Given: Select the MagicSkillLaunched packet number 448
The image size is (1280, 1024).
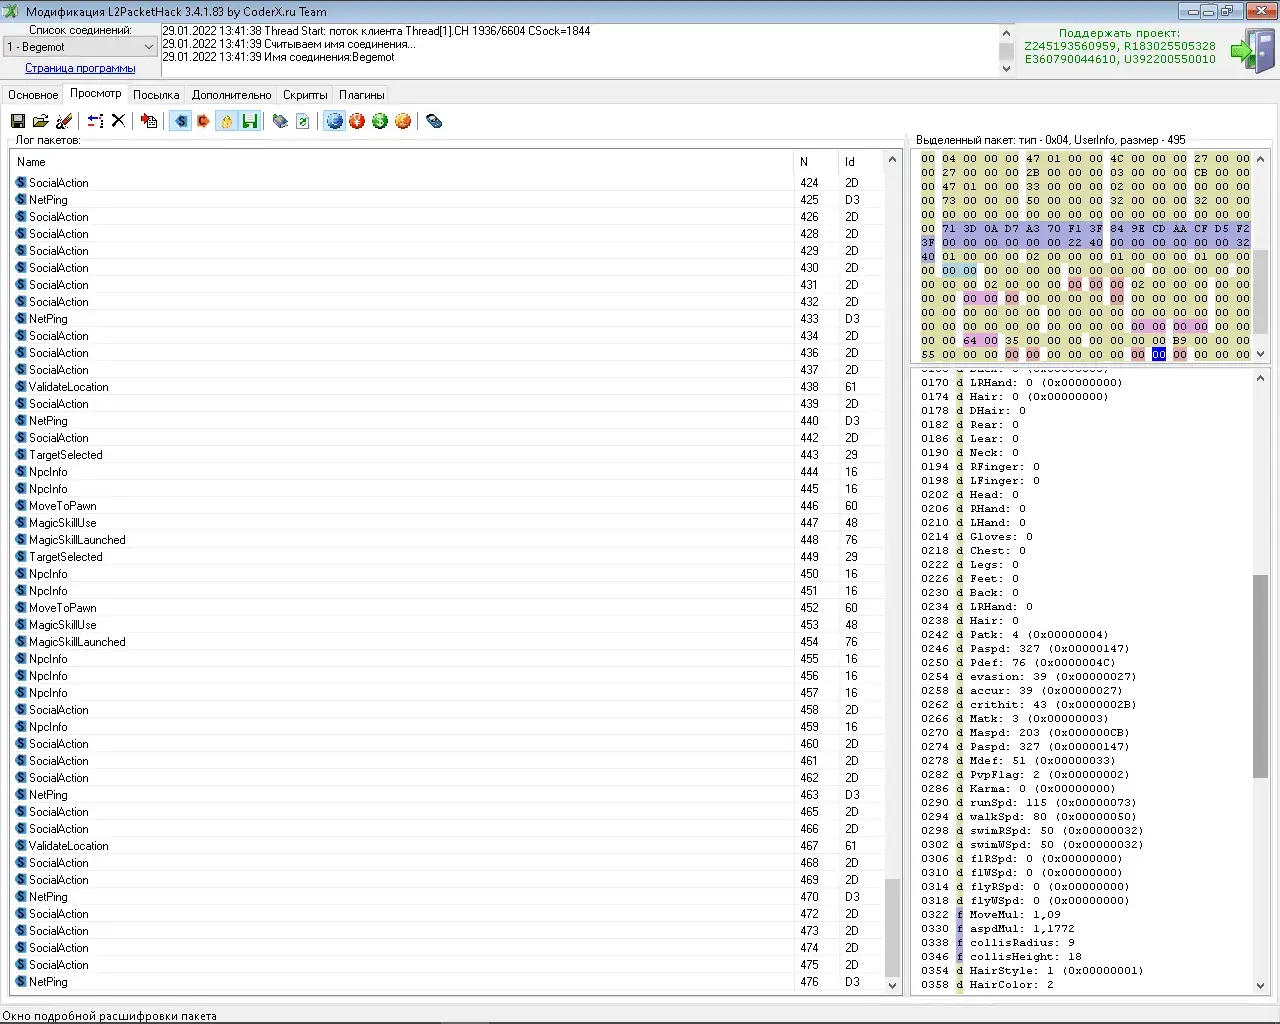Looking at the screenshot, I should (448, 540).
